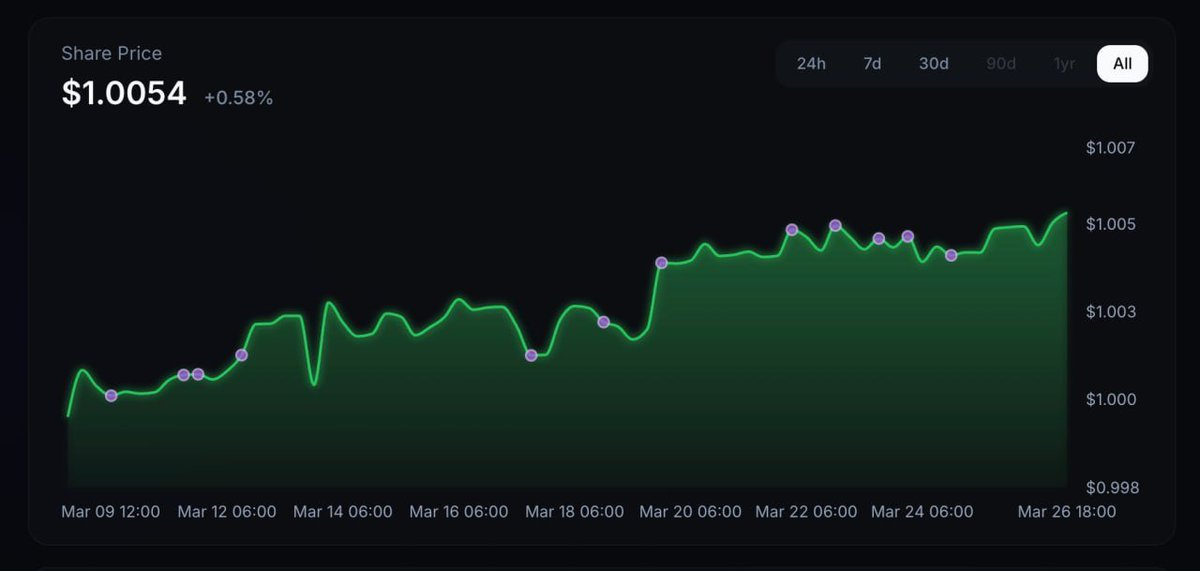Click the purple marker above Mar 12 06:00
The height and width of the screenshot is (571, 1200).
click(x=241, y=355)
